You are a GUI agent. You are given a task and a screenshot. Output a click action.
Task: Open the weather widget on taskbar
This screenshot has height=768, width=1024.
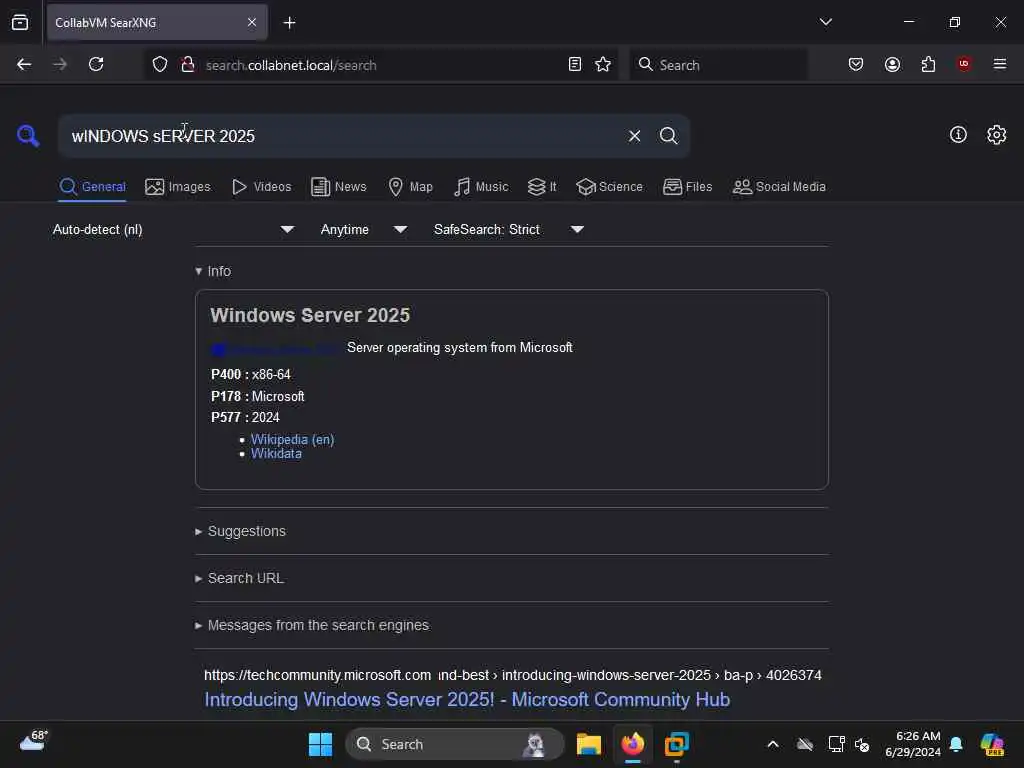tap(34, 741)
